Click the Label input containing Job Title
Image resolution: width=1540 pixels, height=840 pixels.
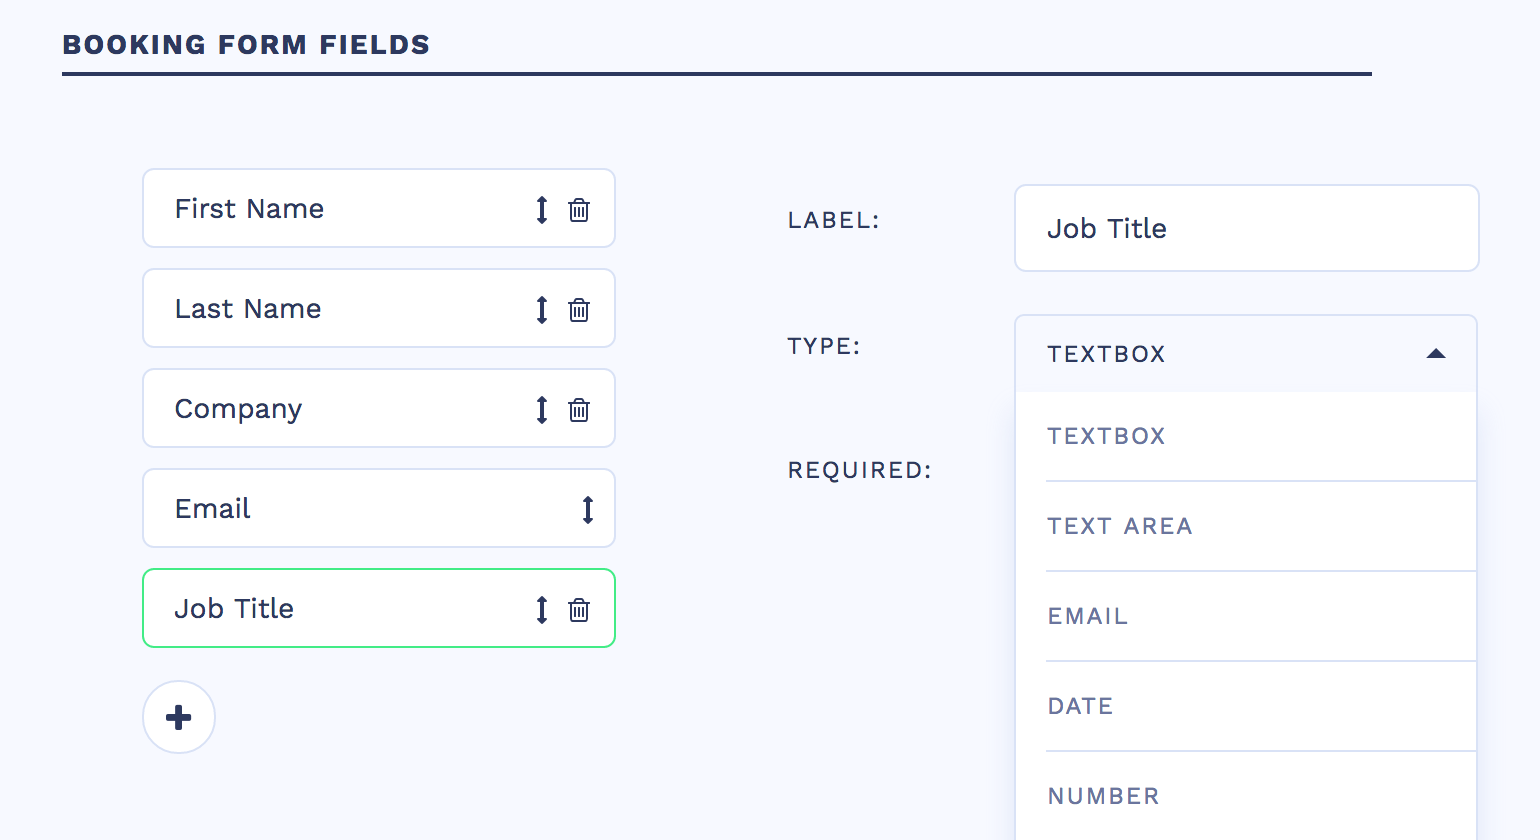pyautogui.click(x=1246, y=228)
